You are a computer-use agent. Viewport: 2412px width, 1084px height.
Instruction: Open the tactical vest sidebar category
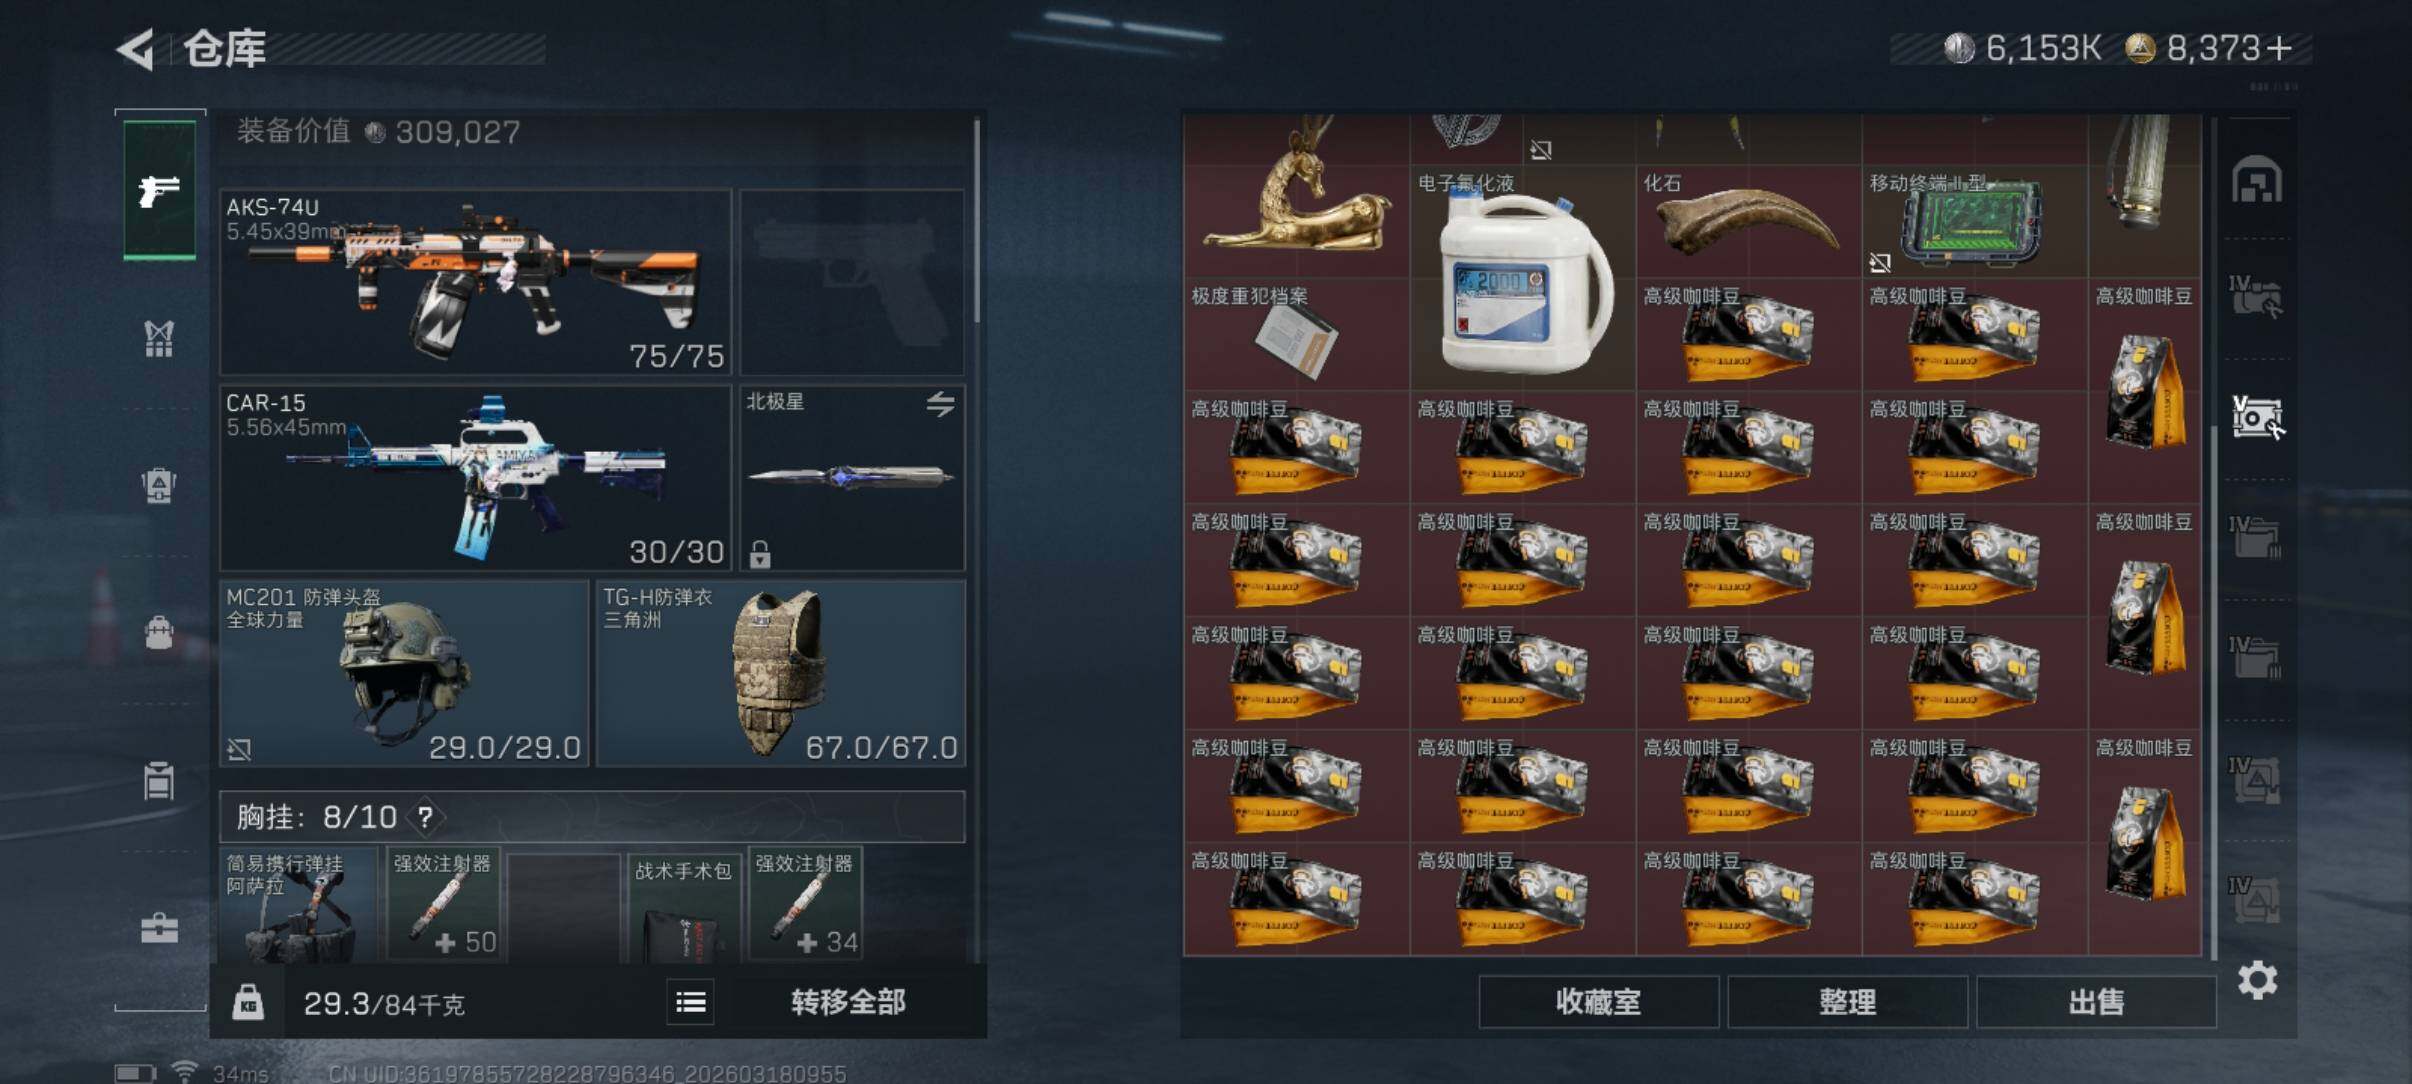159,338
